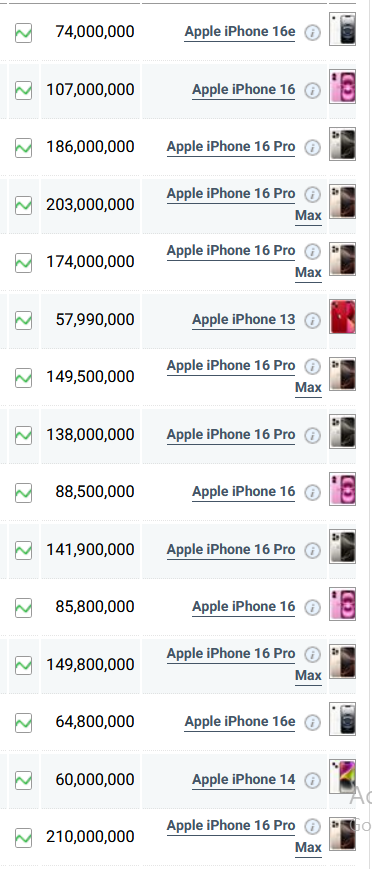Open iPhone 16 Pro Max link priced 174,000,000

(244, 261)
